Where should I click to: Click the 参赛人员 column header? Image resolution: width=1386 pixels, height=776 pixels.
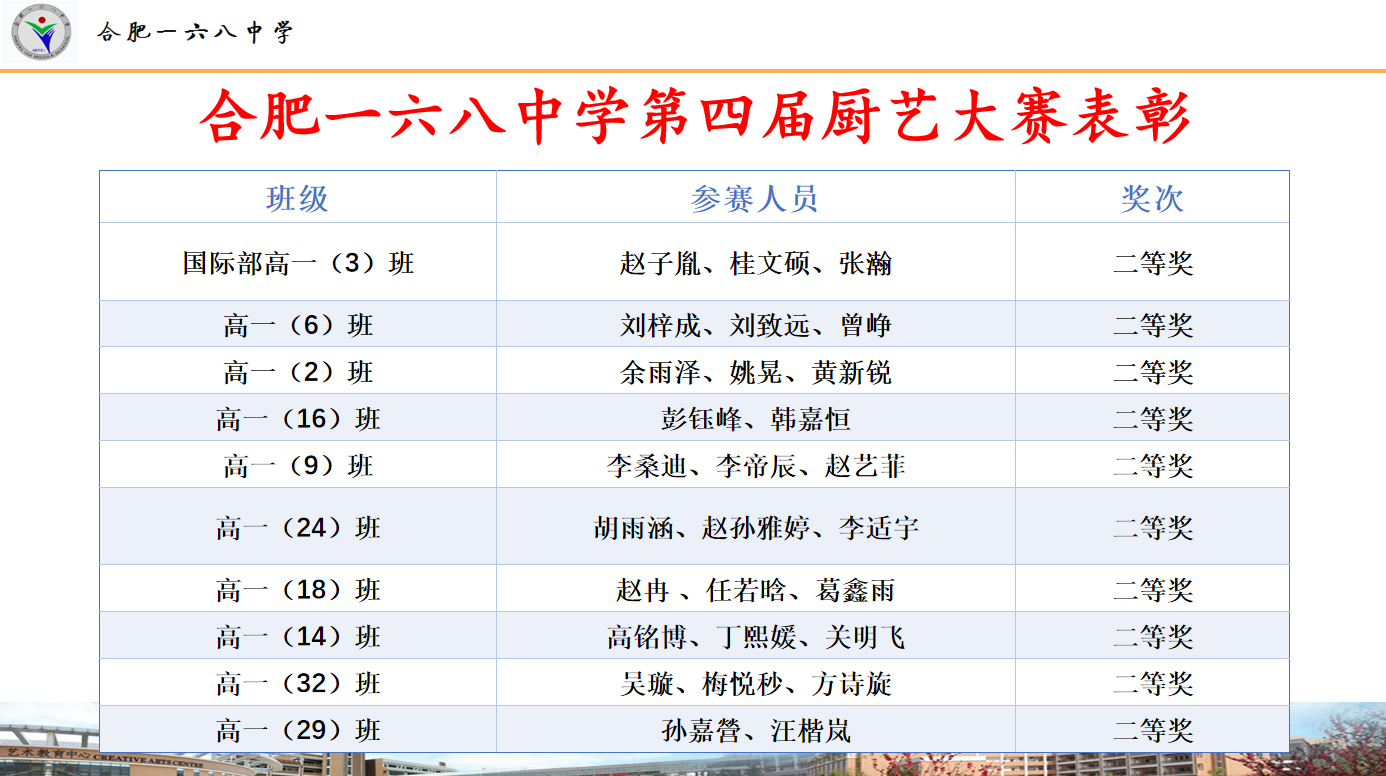(x=755, y=198)
